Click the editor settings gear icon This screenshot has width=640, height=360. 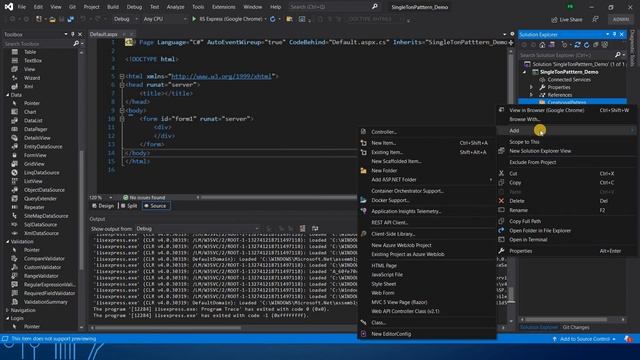(x=512, y=34)
